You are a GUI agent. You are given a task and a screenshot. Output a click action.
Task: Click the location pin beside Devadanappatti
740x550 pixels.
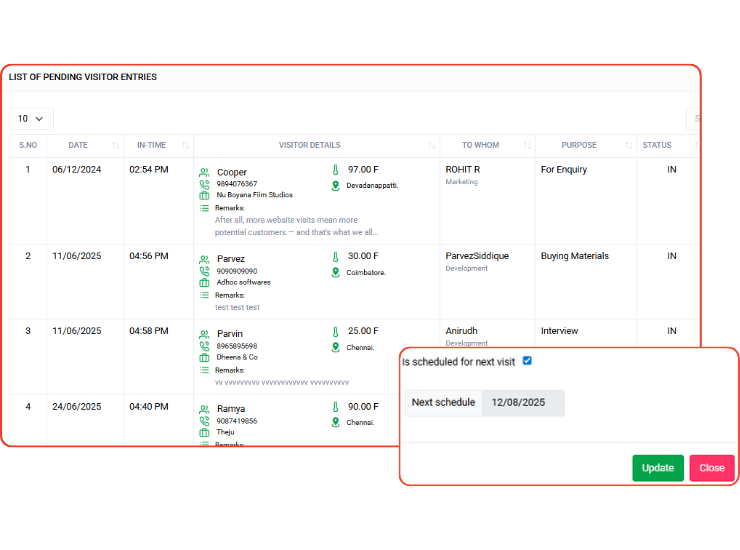[336, 186]
